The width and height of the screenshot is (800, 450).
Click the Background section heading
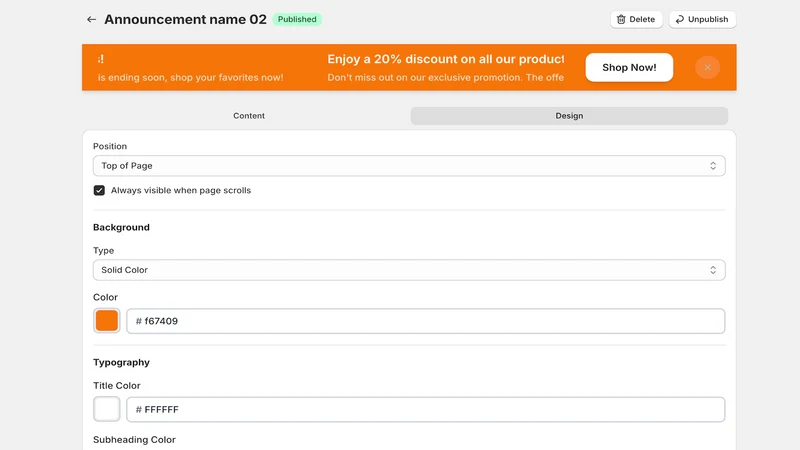121,228
